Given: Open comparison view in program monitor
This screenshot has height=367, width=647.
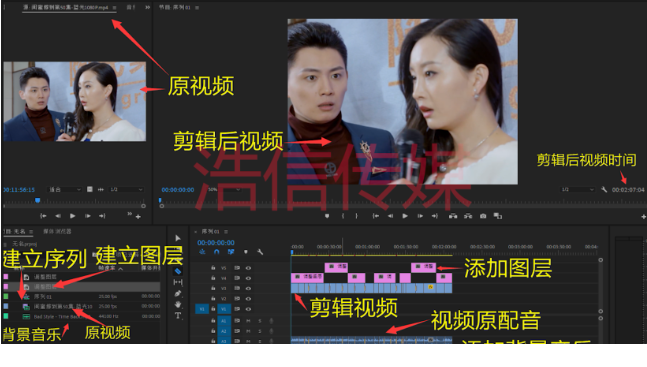Looking at the screenshot, I should point(498,216).
